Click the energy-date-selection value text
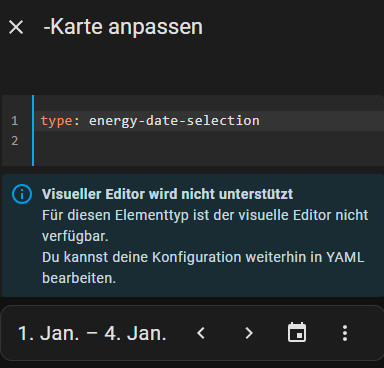Image resolution: width=384 pixels, height=368 pixels. point(174,121)
